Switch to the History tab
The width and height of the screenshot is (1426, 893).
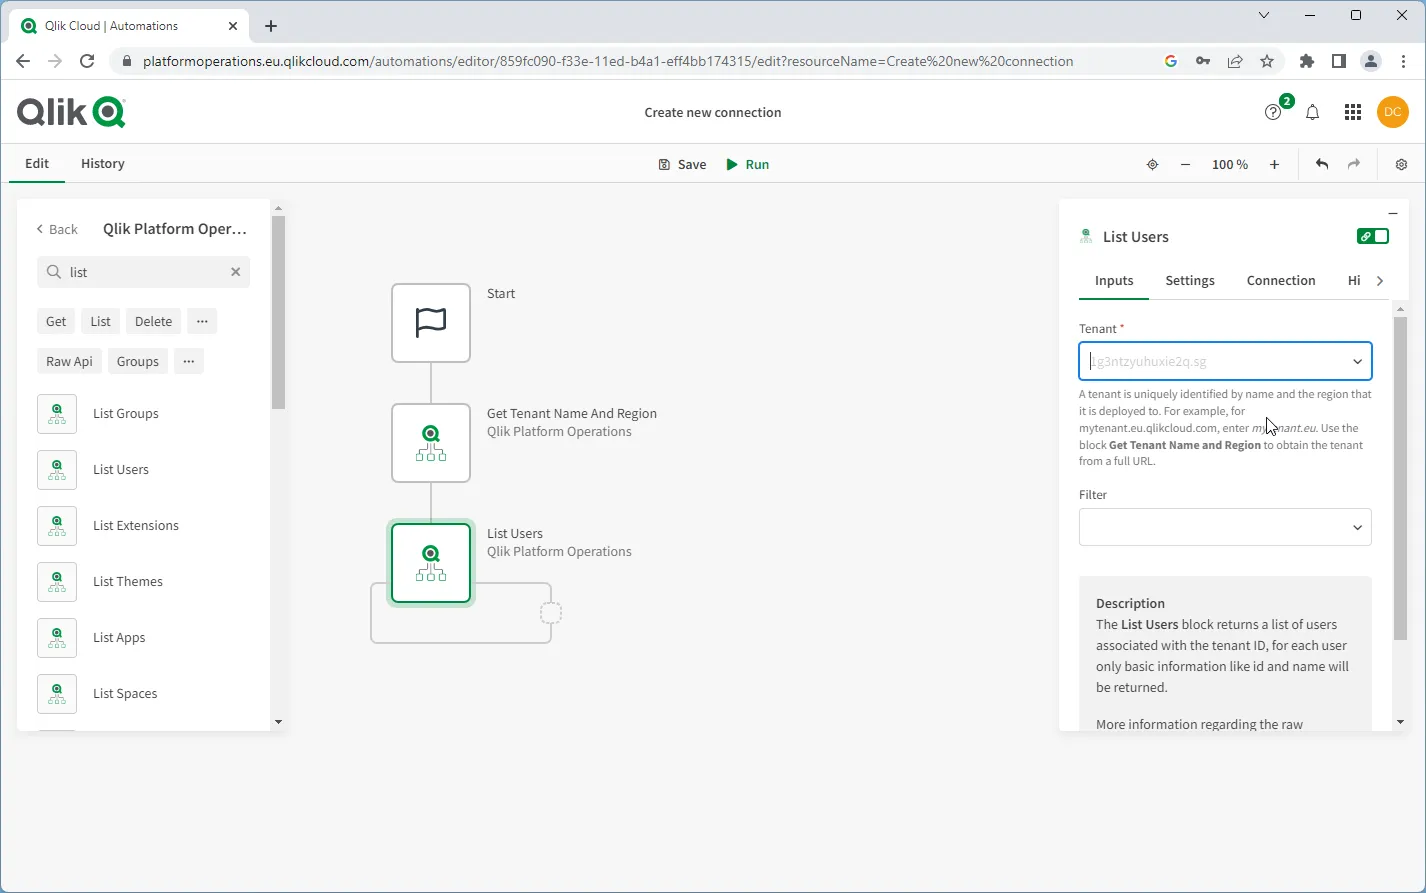(x=103, y=164)
